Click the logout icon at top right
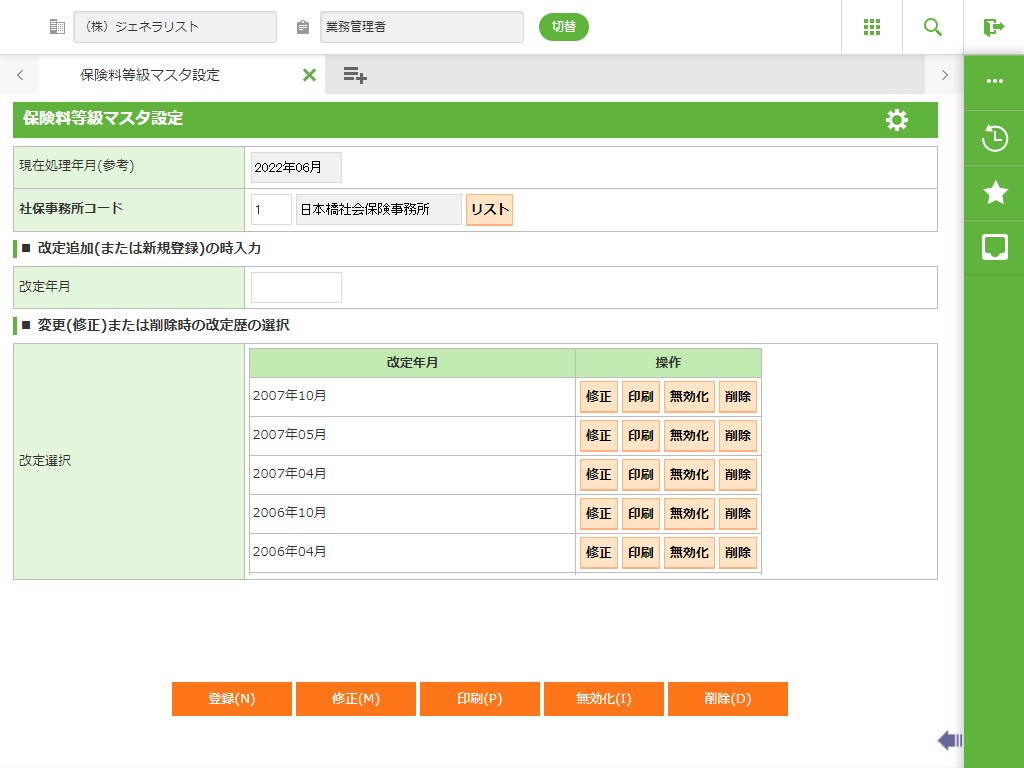 click(993, 27)
